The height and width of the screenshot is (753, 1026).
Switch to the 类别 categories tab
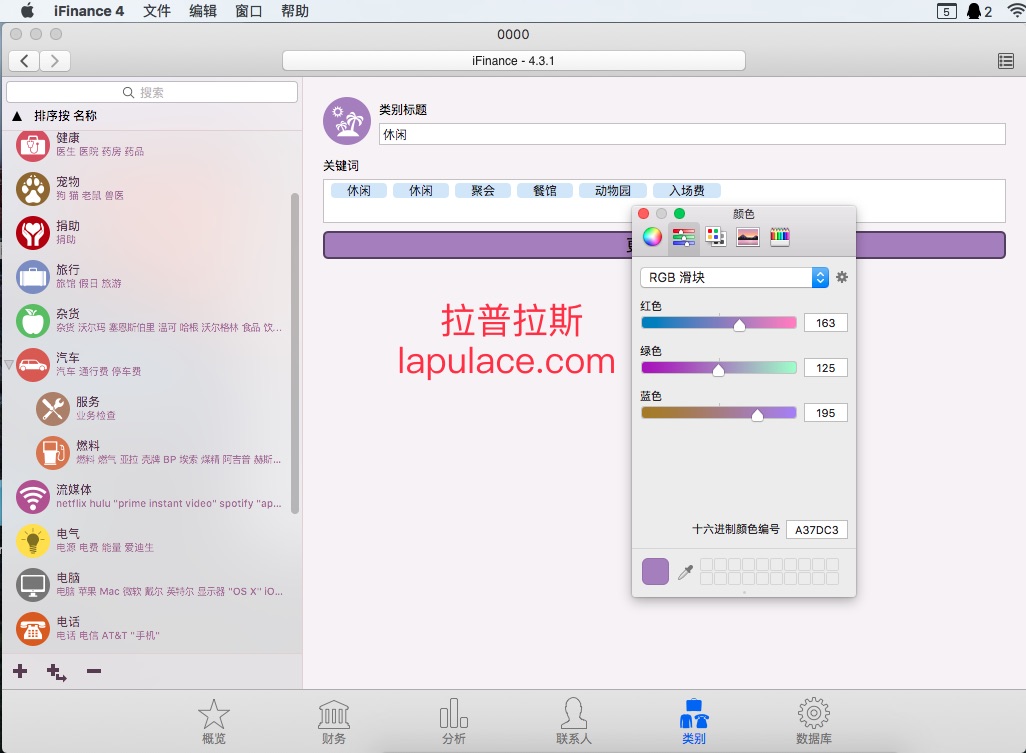click(694, 722)
